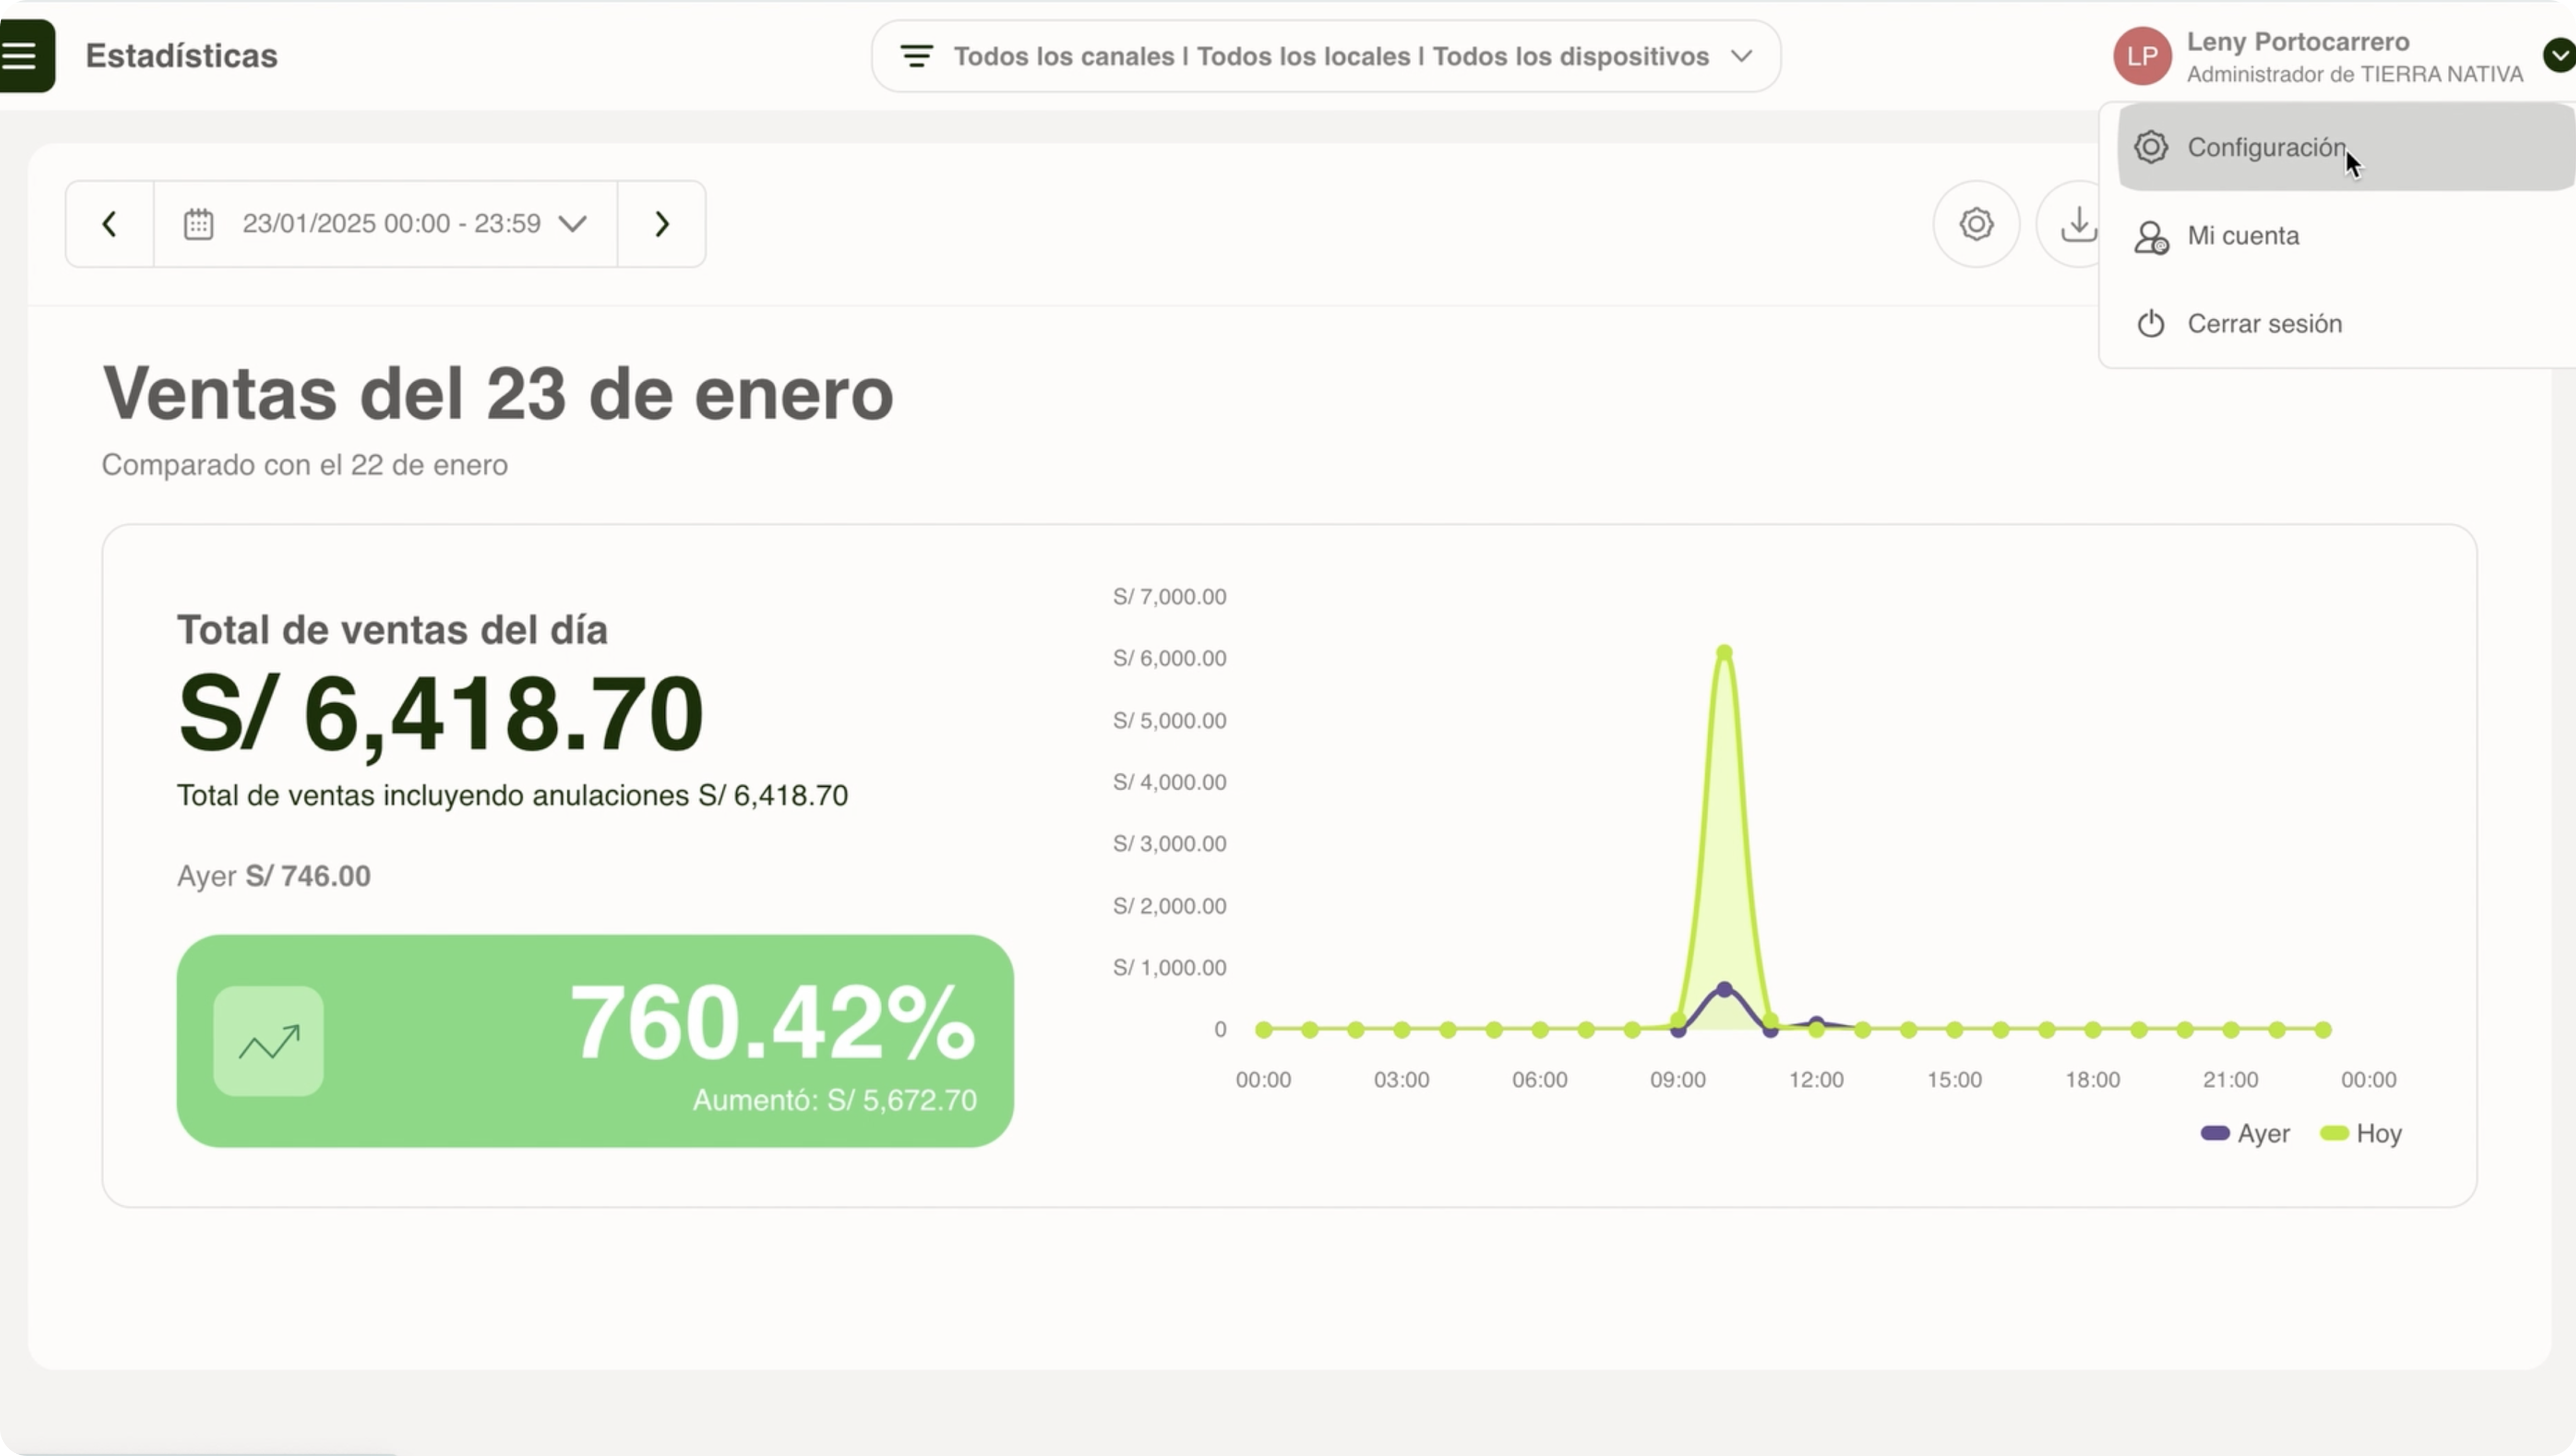Click the statistics settings gear icon
The image size is (2576, 1456).
(x=1976, y=224)
